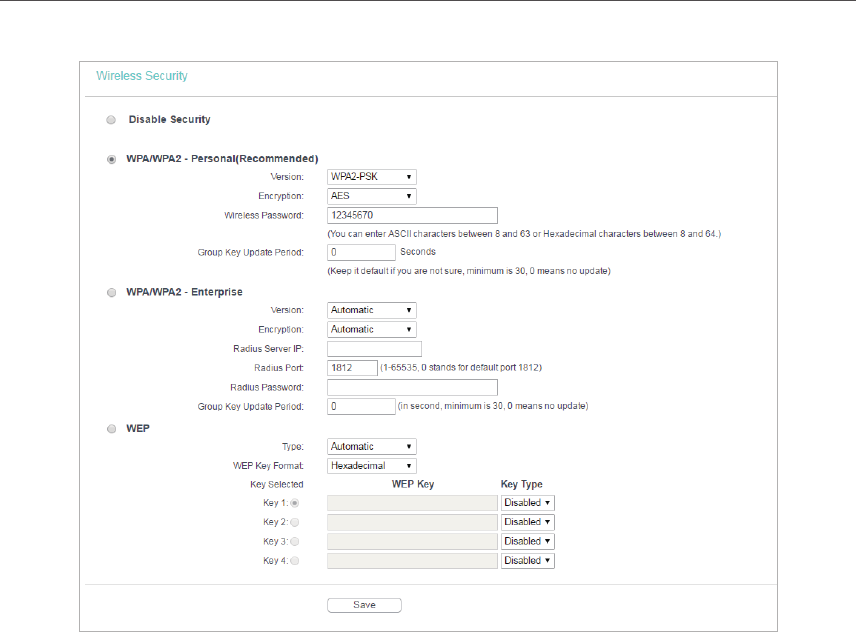
Task: Click the 'Keep it default' hint text
Action: pyautogui.click(x=469, y=271)
